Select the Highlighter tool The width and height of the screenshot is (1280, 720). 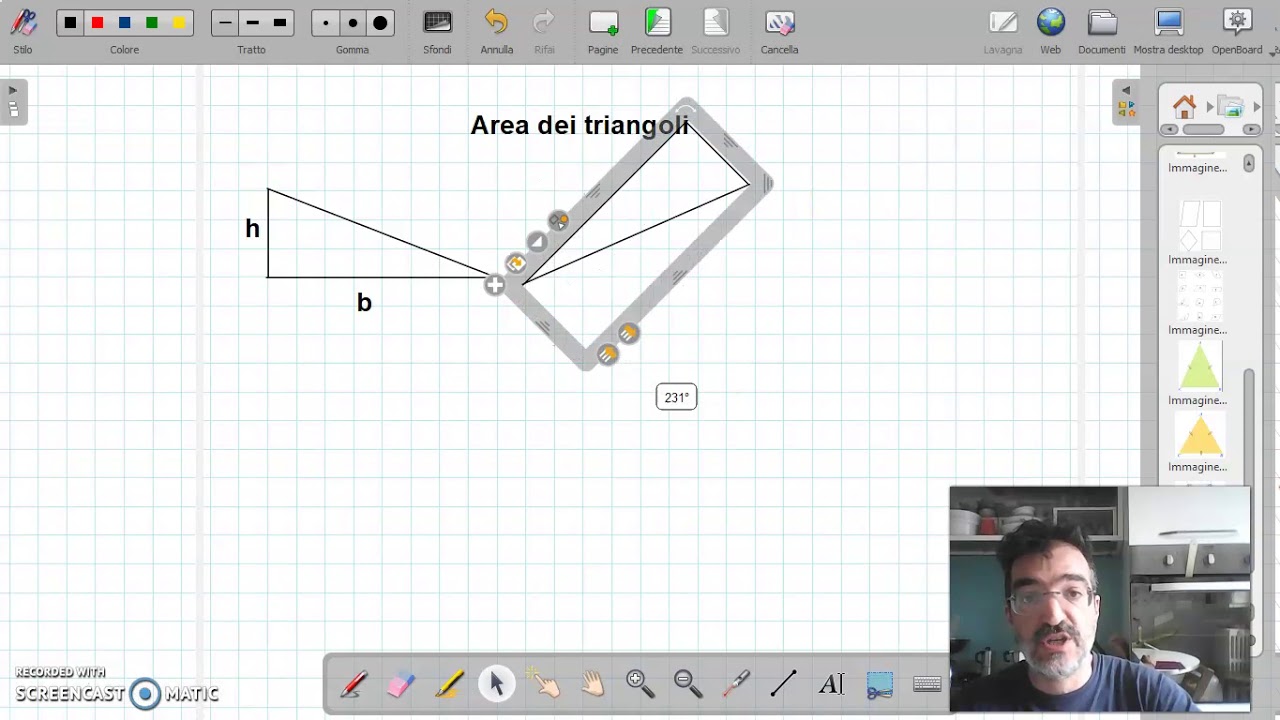coord(449,684)
